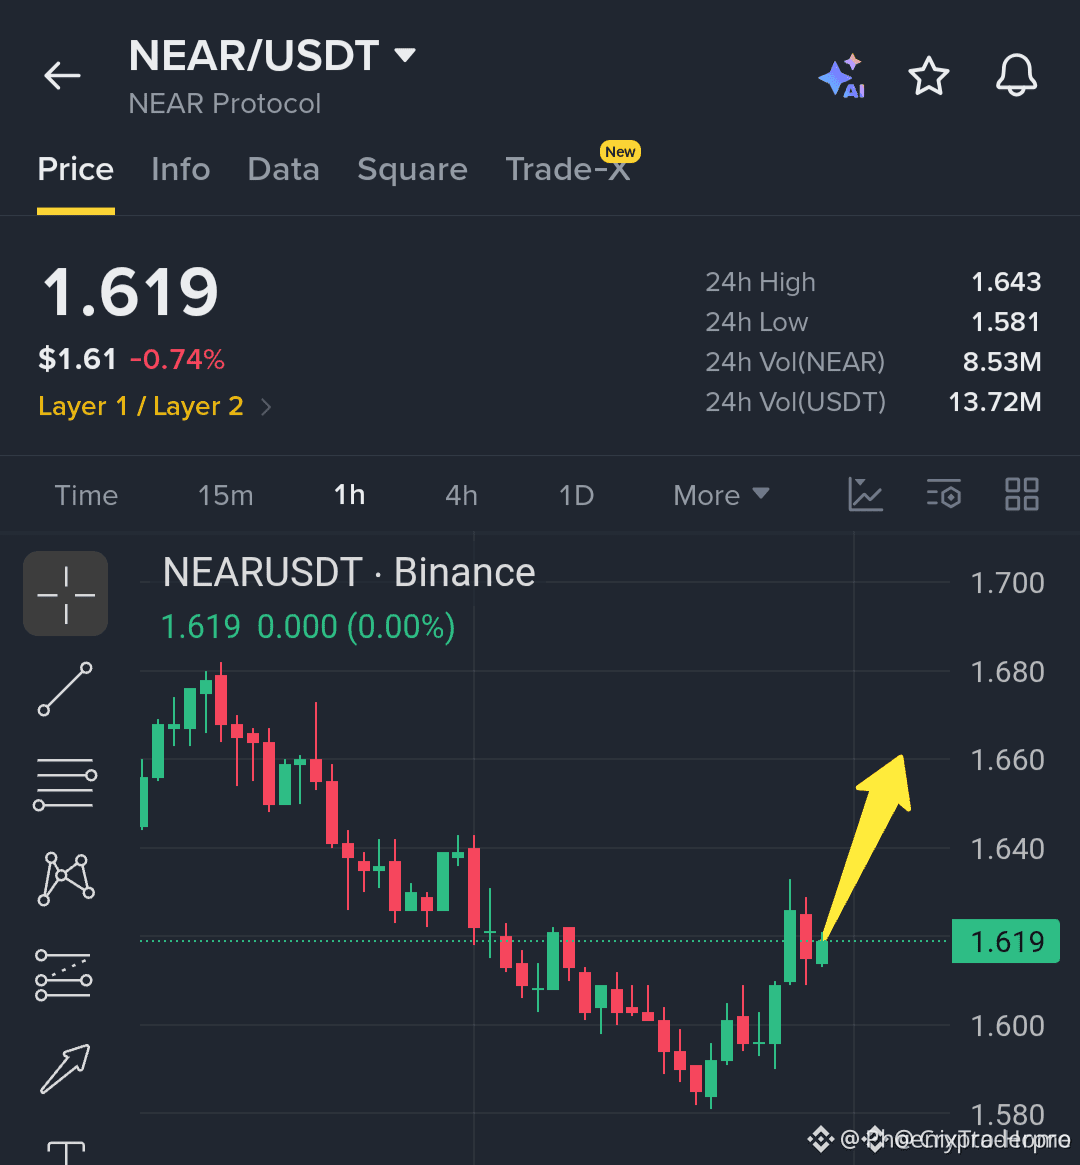This screenshot has height=1165, width=1080.
Task: Click the 1.619 current price axis label
Action: point(1006,941)
